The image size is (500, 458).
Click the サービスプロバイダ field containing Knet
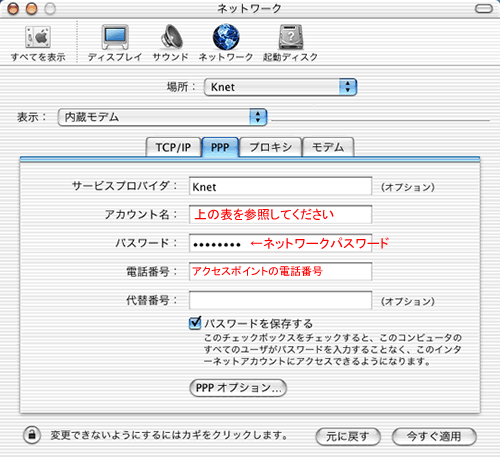pos(280,186)
